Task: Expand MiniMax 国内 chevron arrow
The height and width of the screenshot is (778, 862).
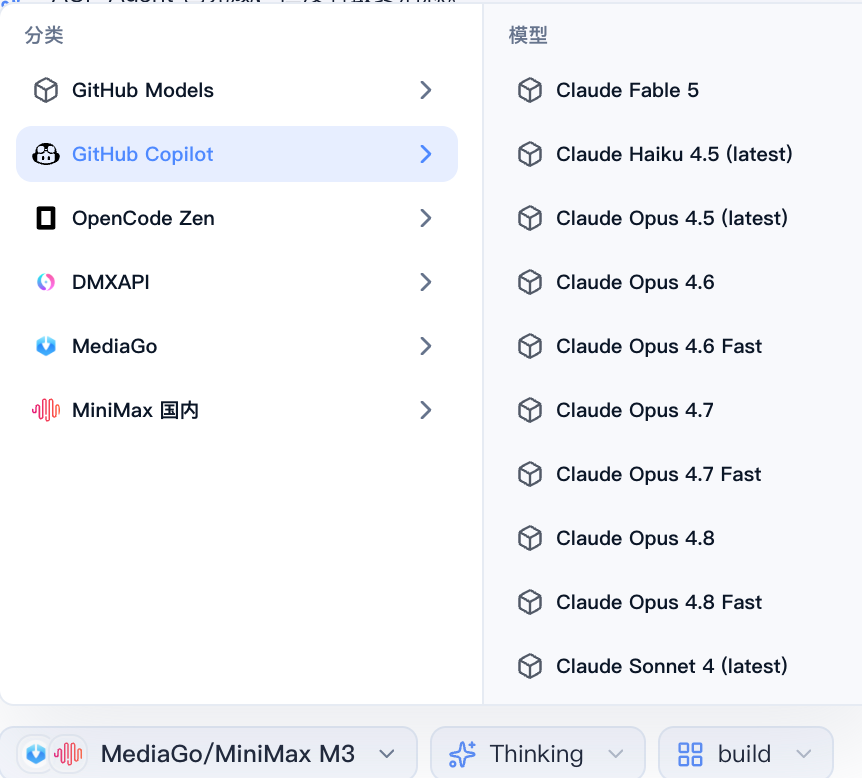Action: pos(426,410)
